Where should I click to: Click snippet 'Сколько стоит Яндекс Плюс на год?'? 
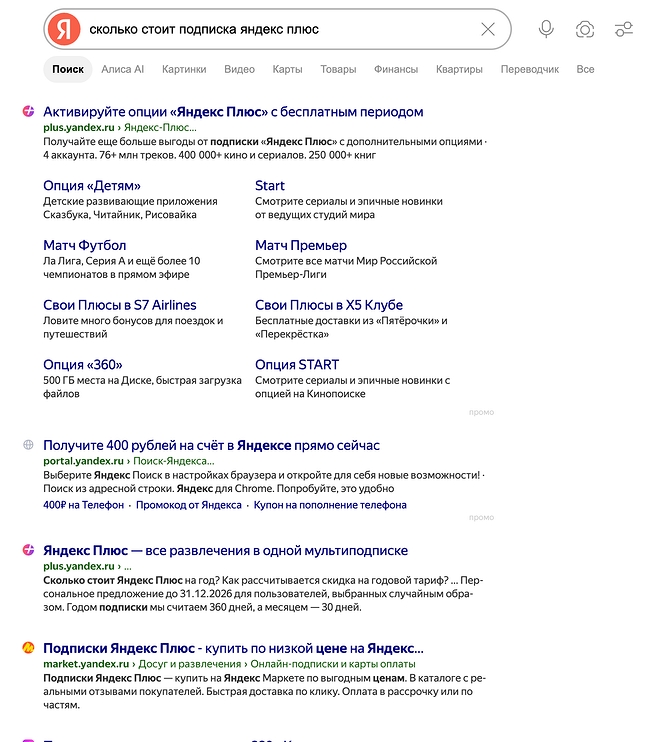131,580
